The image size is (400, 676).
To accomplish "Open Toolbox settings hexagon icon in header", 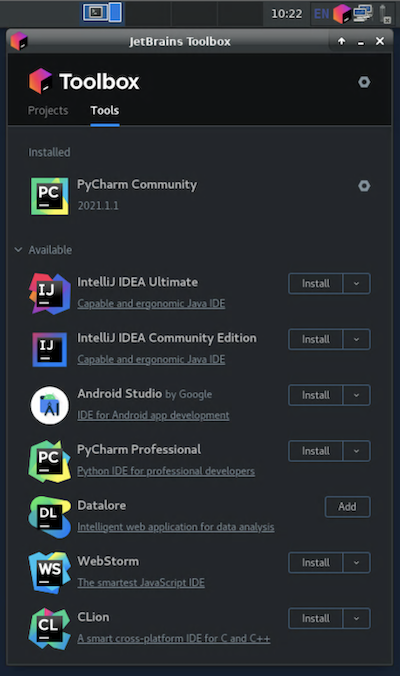I will [x=364, y=82].
